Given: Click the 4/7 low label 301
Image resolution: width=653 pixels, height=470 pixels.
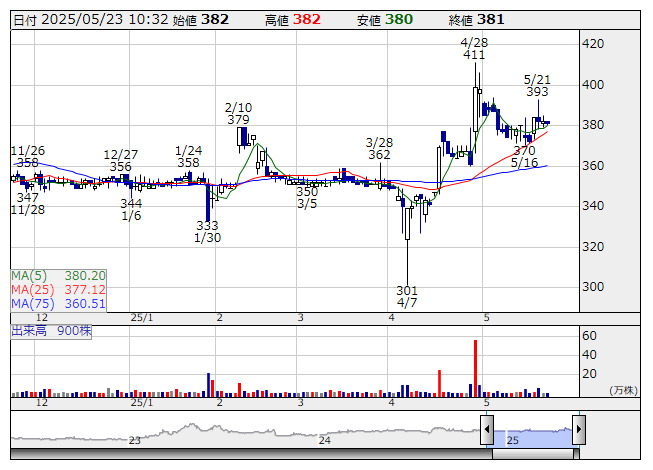Looking at the screenshot, I should pos(407,291).
